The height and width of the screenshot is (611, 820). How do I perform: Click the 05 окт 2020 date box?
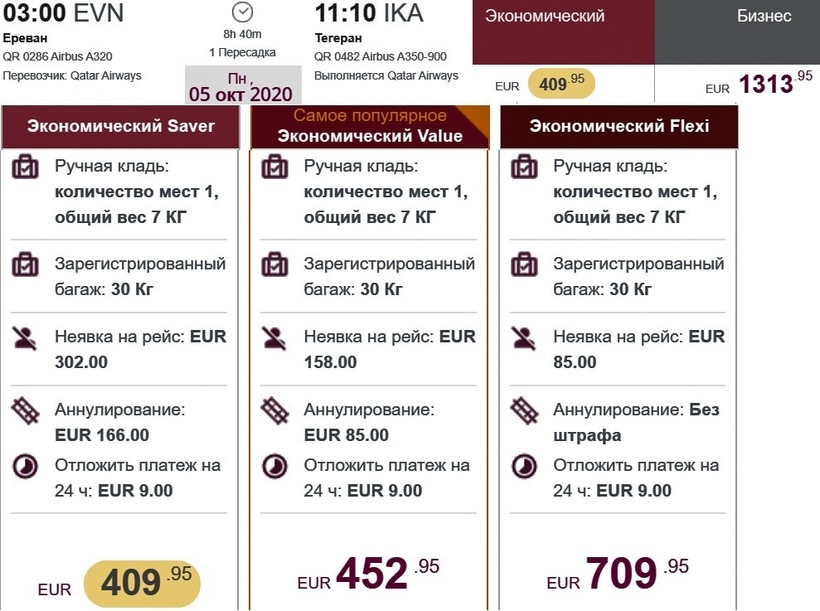point(242,86)
